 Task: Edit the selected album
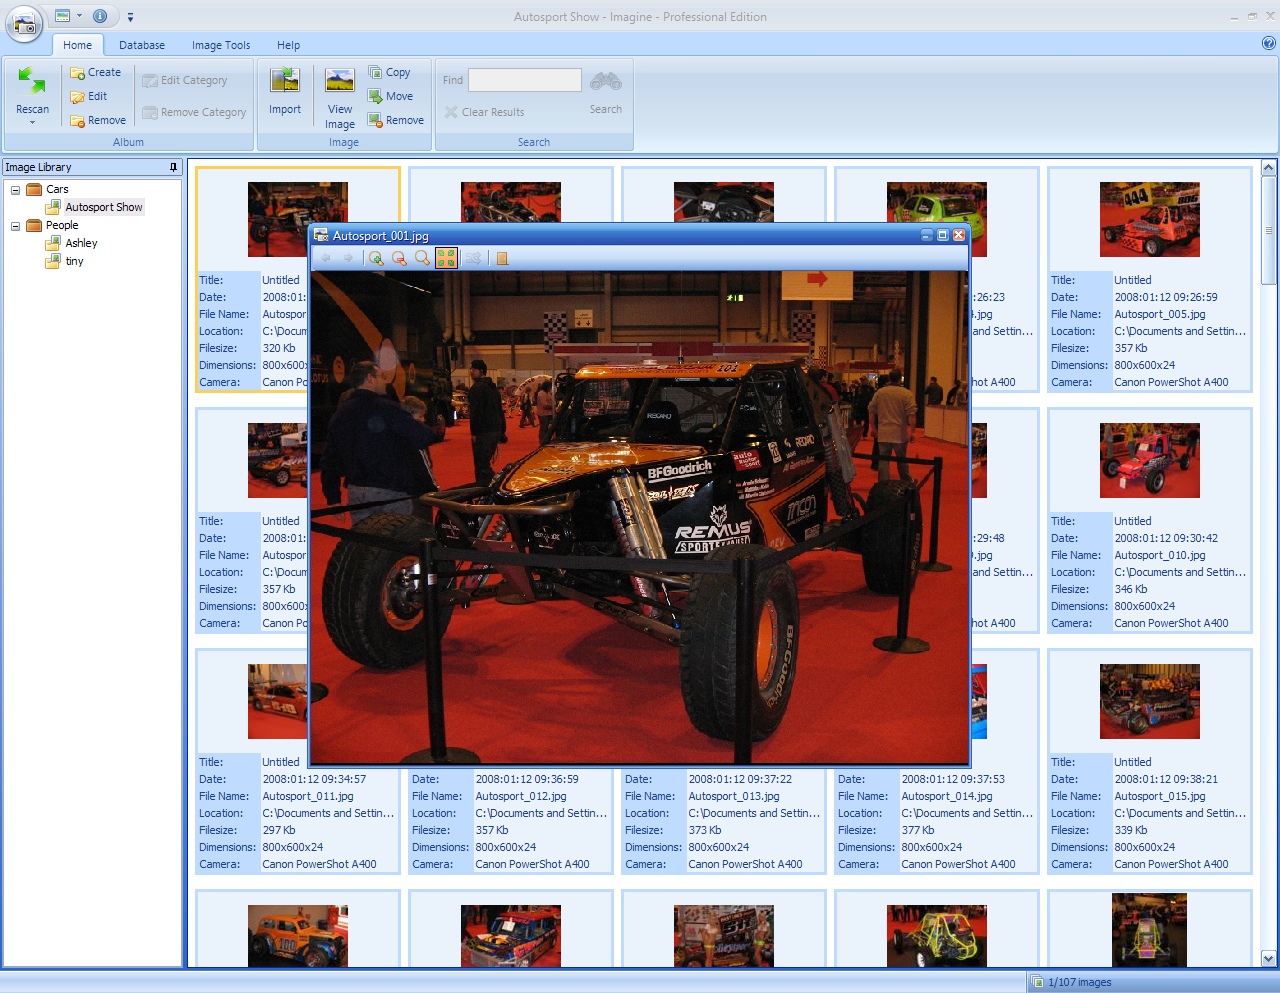(x=88, y=96)
